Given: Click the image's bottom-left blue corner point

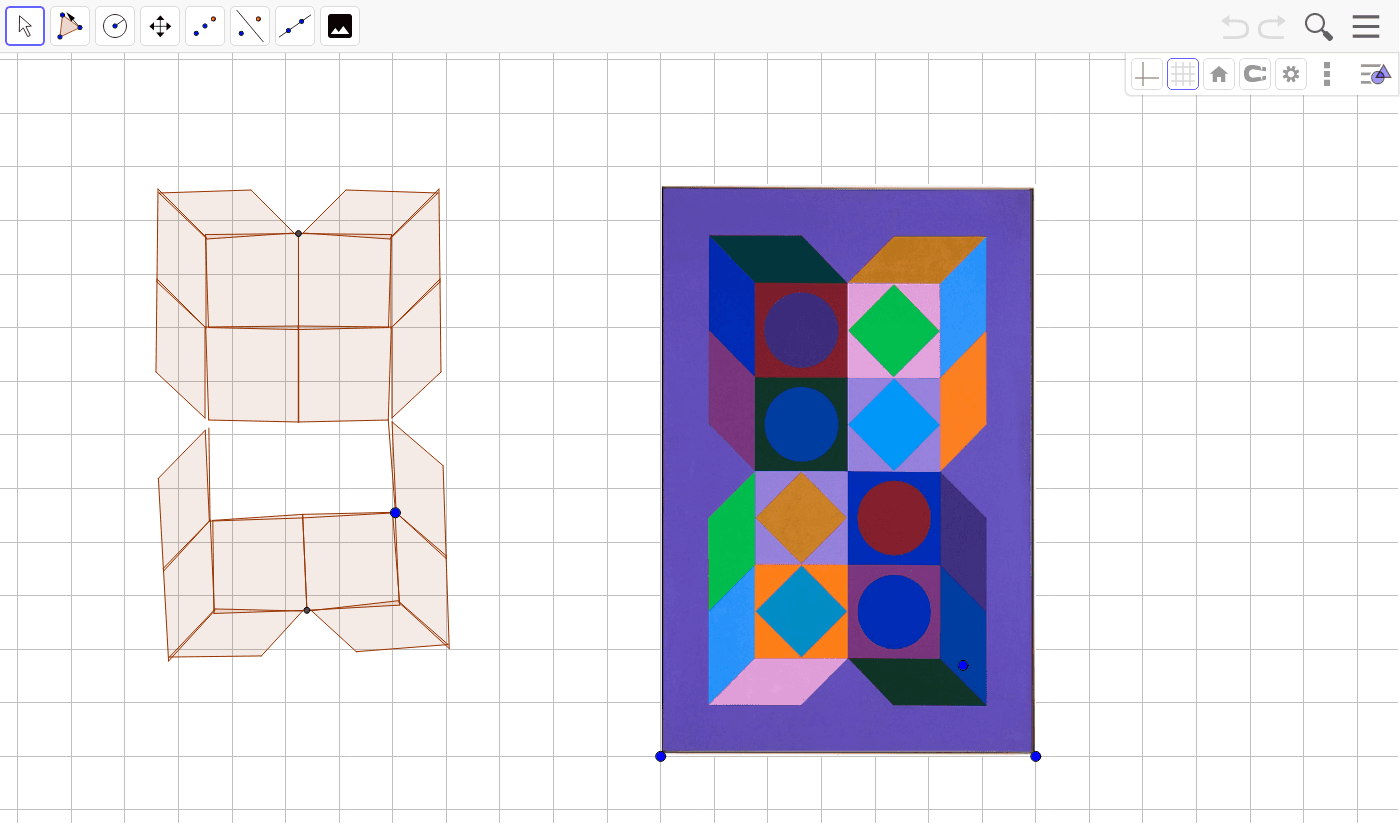Looking at the screenshot, I should (660, 756).
